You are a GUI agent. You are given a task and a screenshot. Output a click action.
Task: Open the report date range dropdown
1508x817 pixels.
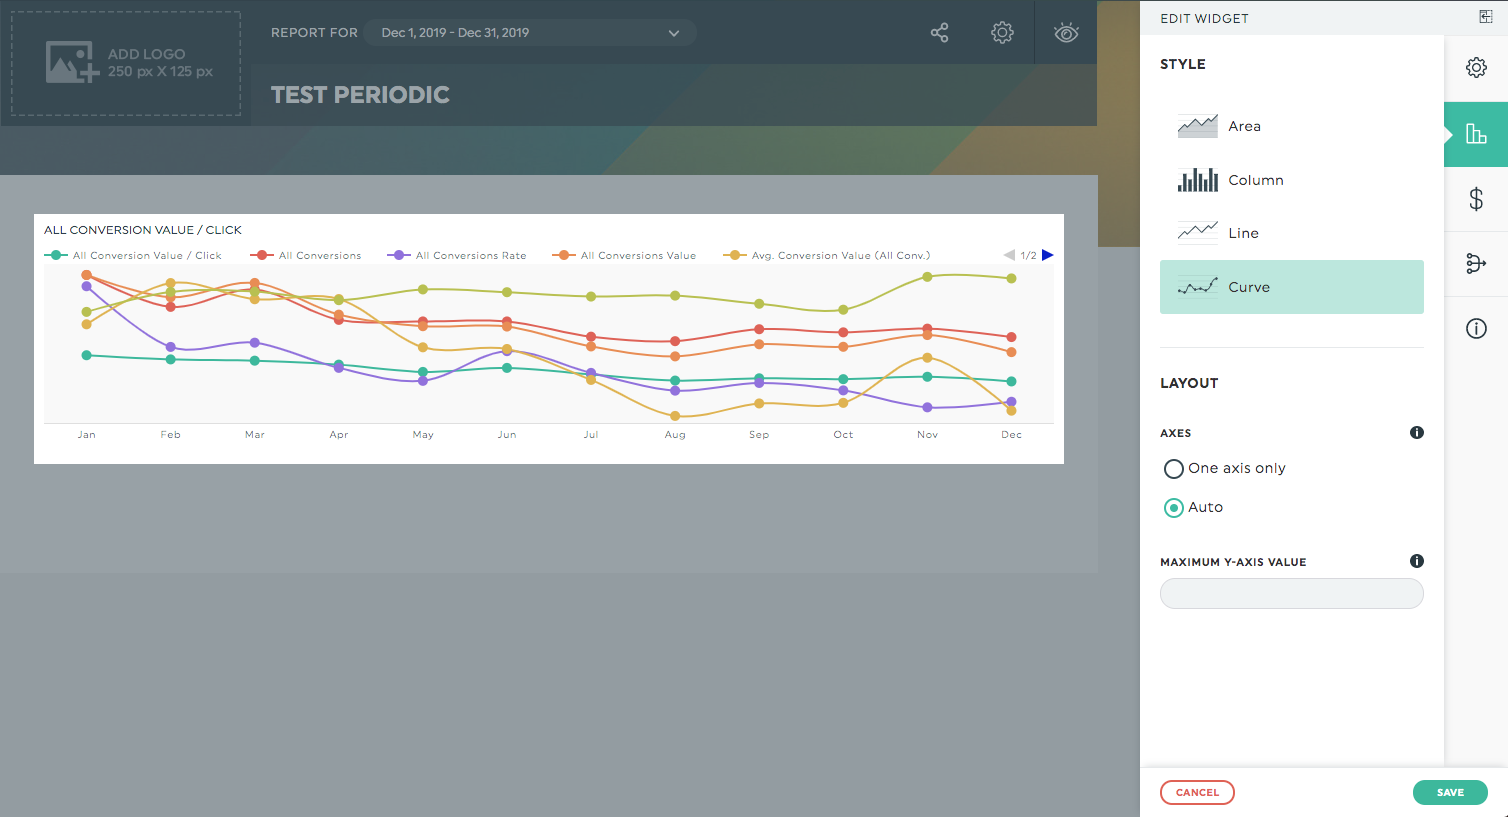[530, 32]
